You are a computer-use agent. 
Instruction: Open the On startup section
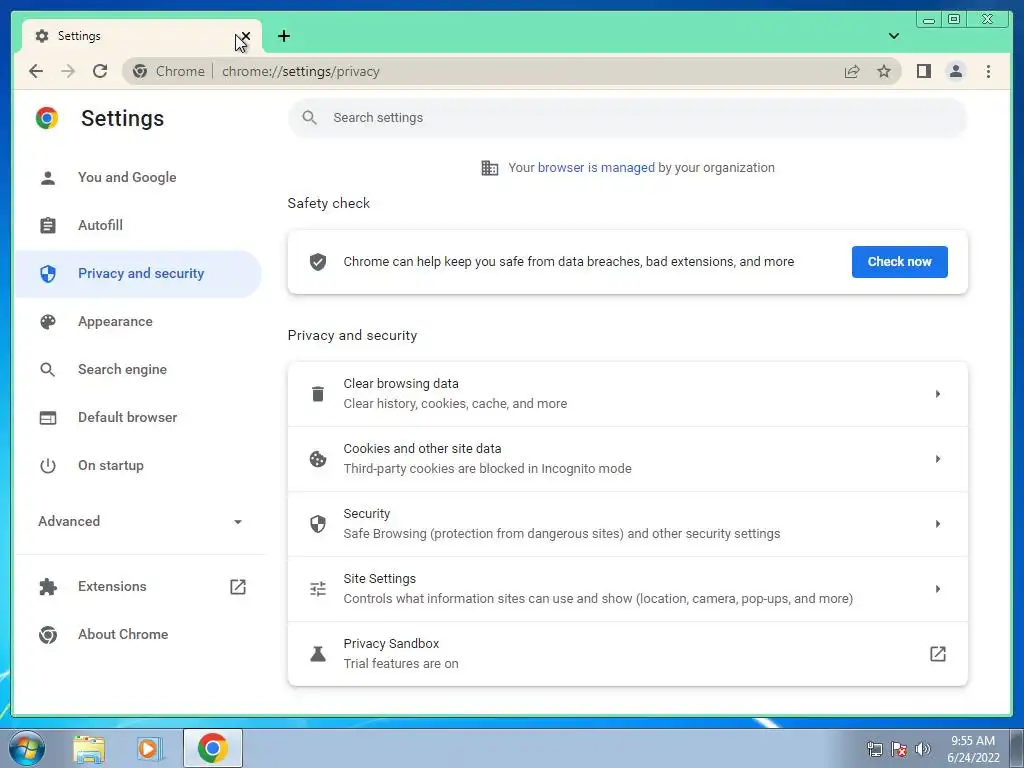point(138,466)
